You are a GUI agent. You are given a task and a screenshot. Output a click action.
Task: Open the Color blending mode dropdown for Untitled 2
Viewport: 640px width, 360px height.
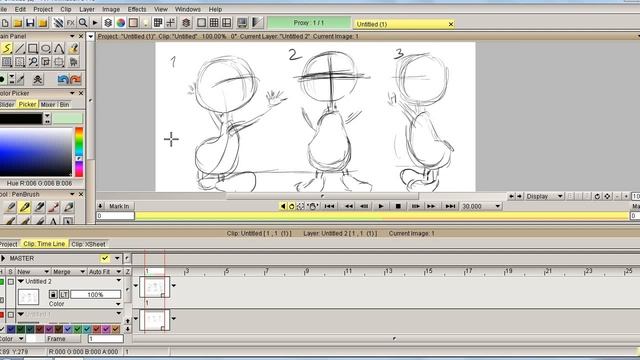click(85, 304)
